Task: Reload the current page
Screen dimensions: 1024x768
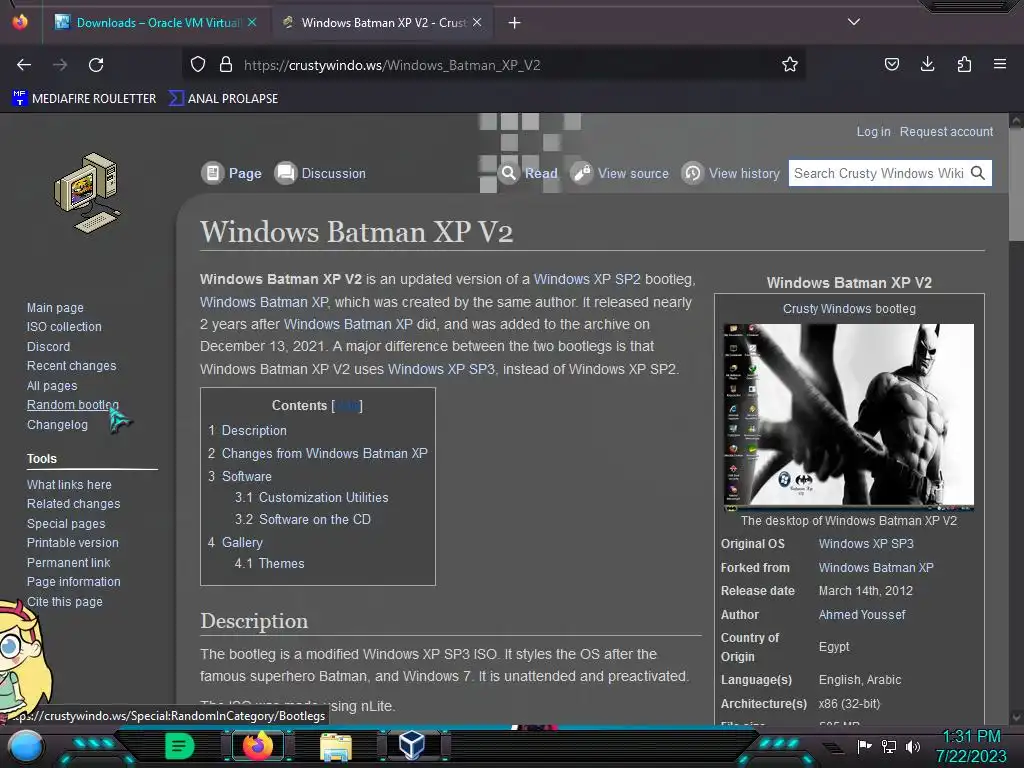Action: tap(96, 65)
